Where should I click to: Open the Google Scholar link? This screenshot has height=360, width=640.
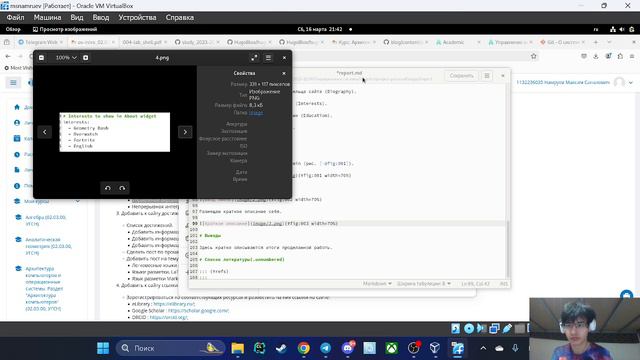pyautogui.click(x=199, y=311)
